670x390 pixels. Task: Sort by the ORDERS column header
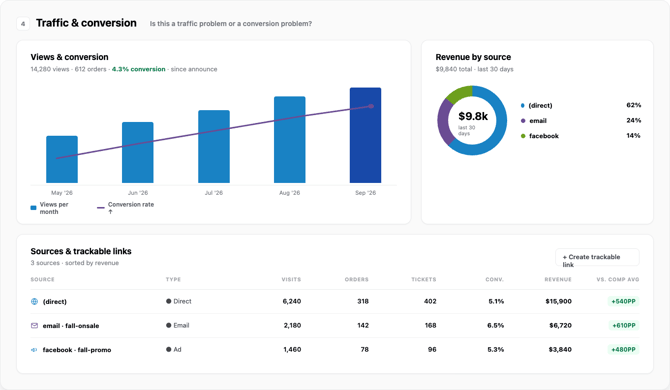[x=356, y=279]
